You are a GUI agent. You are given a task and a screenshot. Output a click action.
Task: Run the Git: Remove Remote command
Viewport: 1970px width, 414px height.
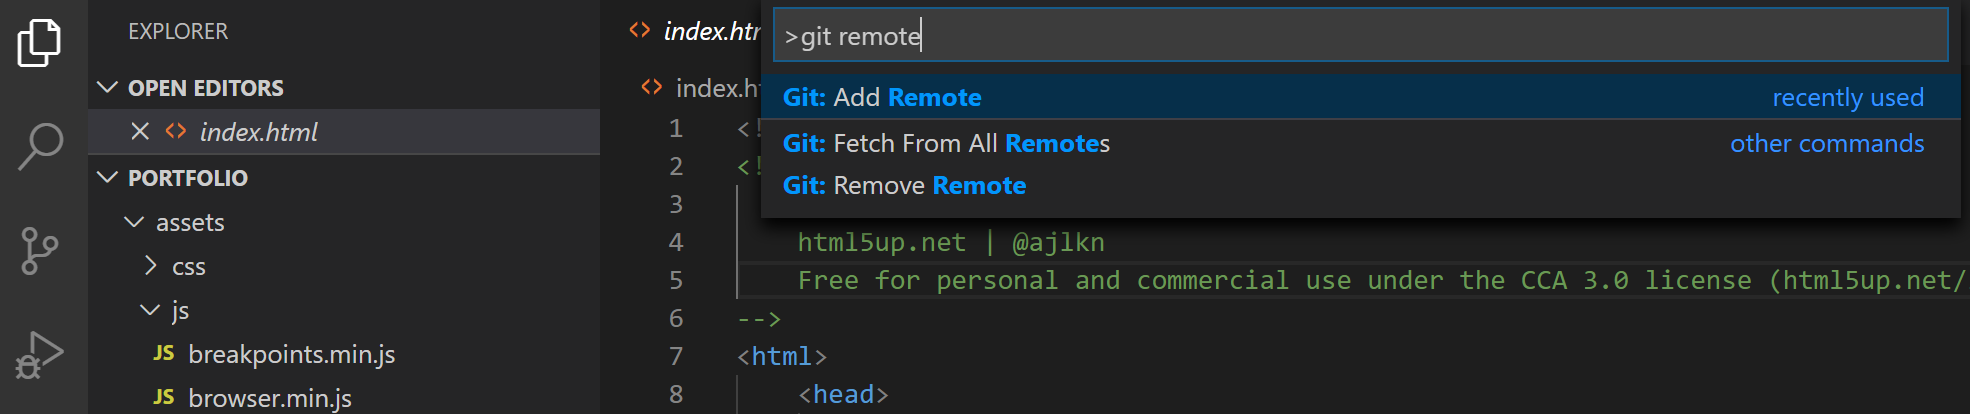904,185
